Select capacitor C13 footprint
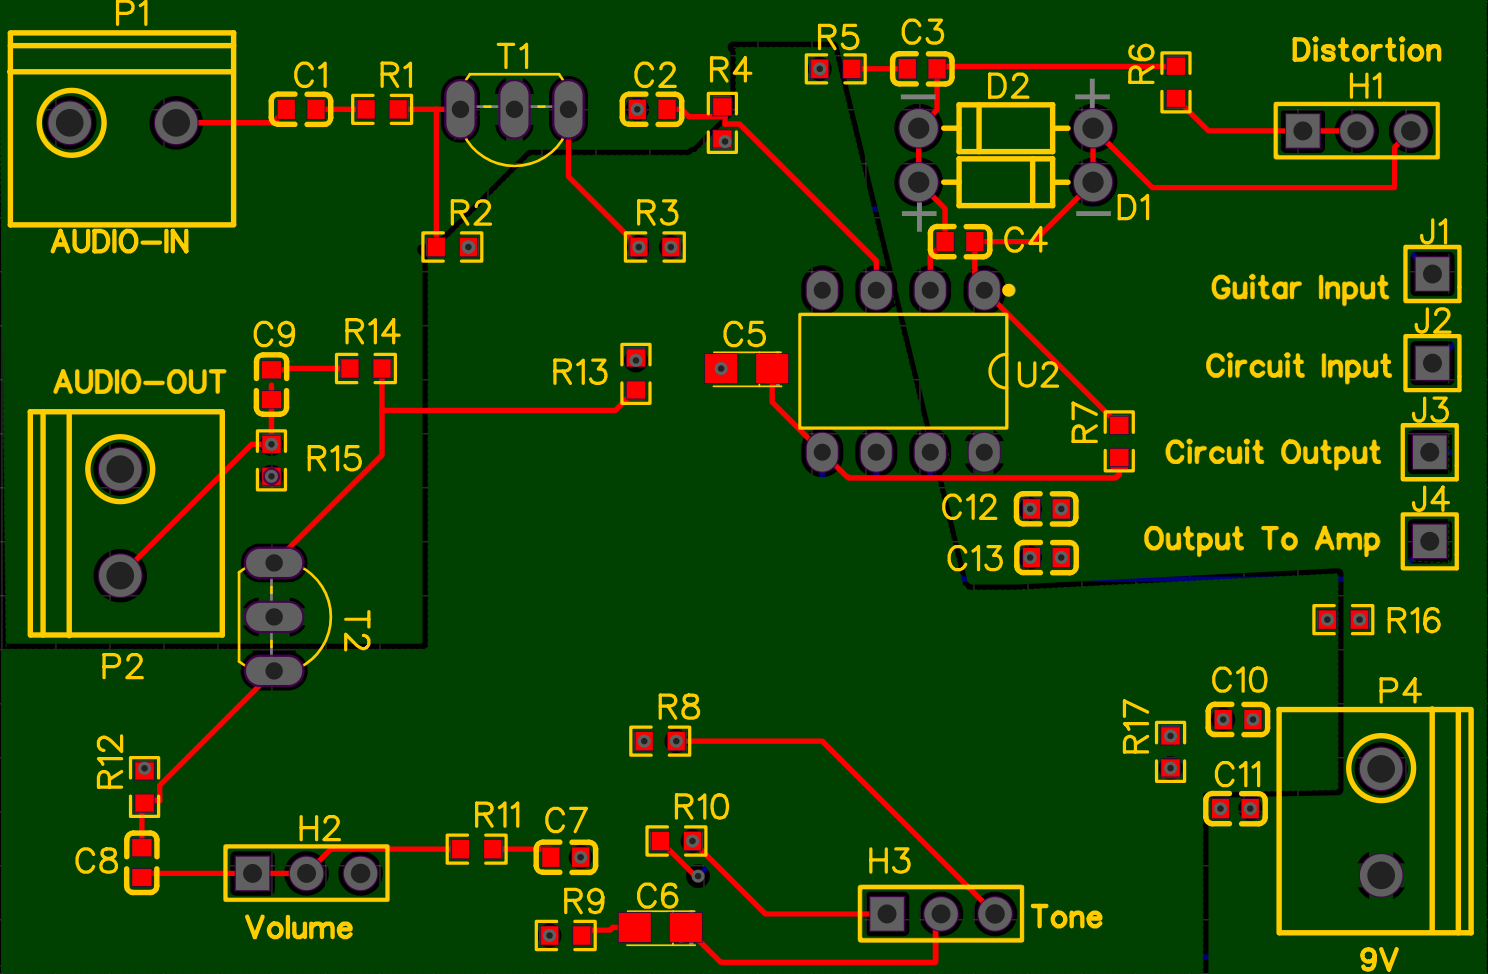 click(x=1046, y=557)
